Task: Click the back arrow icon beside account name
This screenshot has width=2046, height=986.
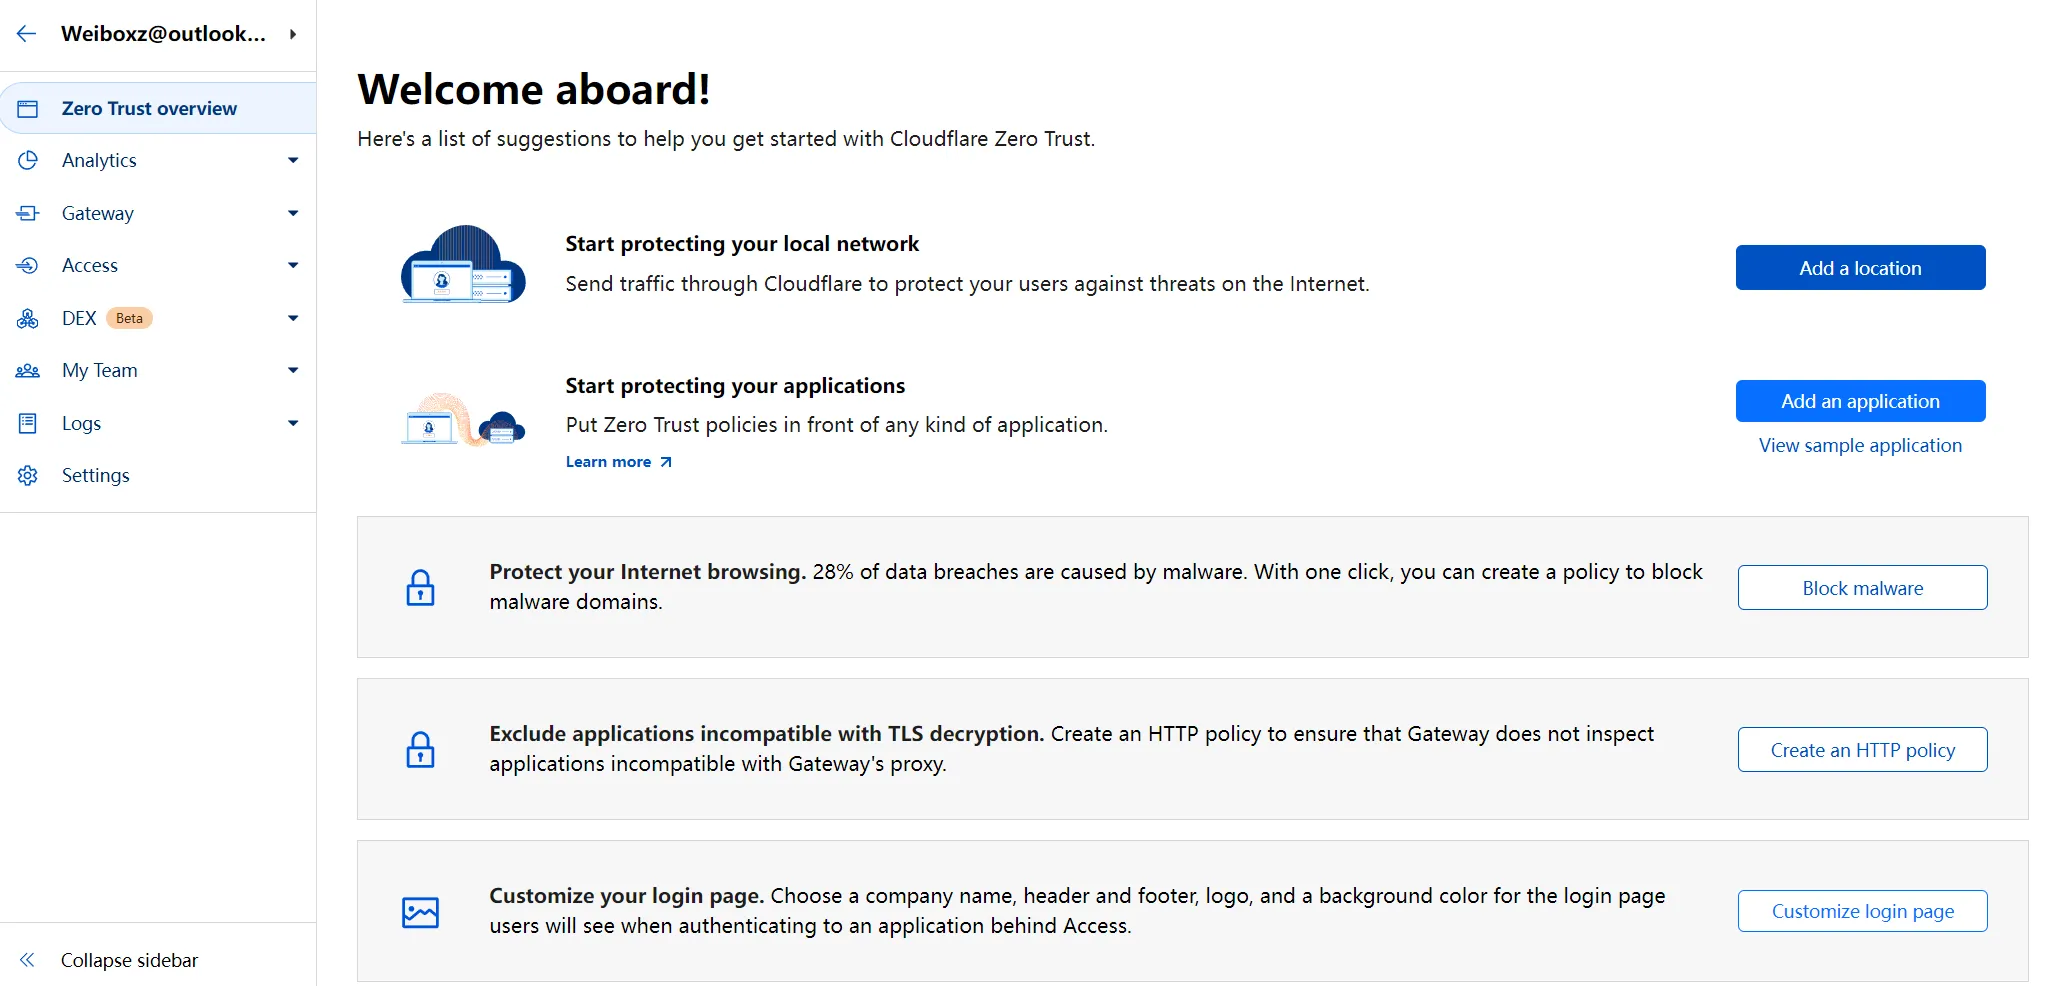Action: coord(27,34)
